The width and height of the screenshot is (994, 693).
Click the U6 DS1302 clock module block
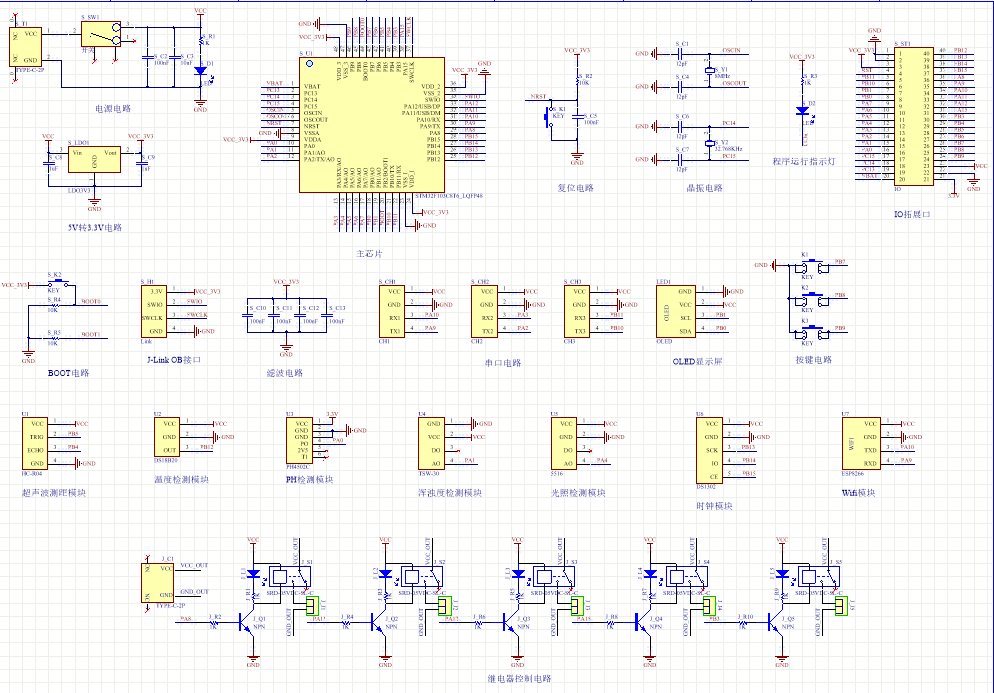coord(709,450)
